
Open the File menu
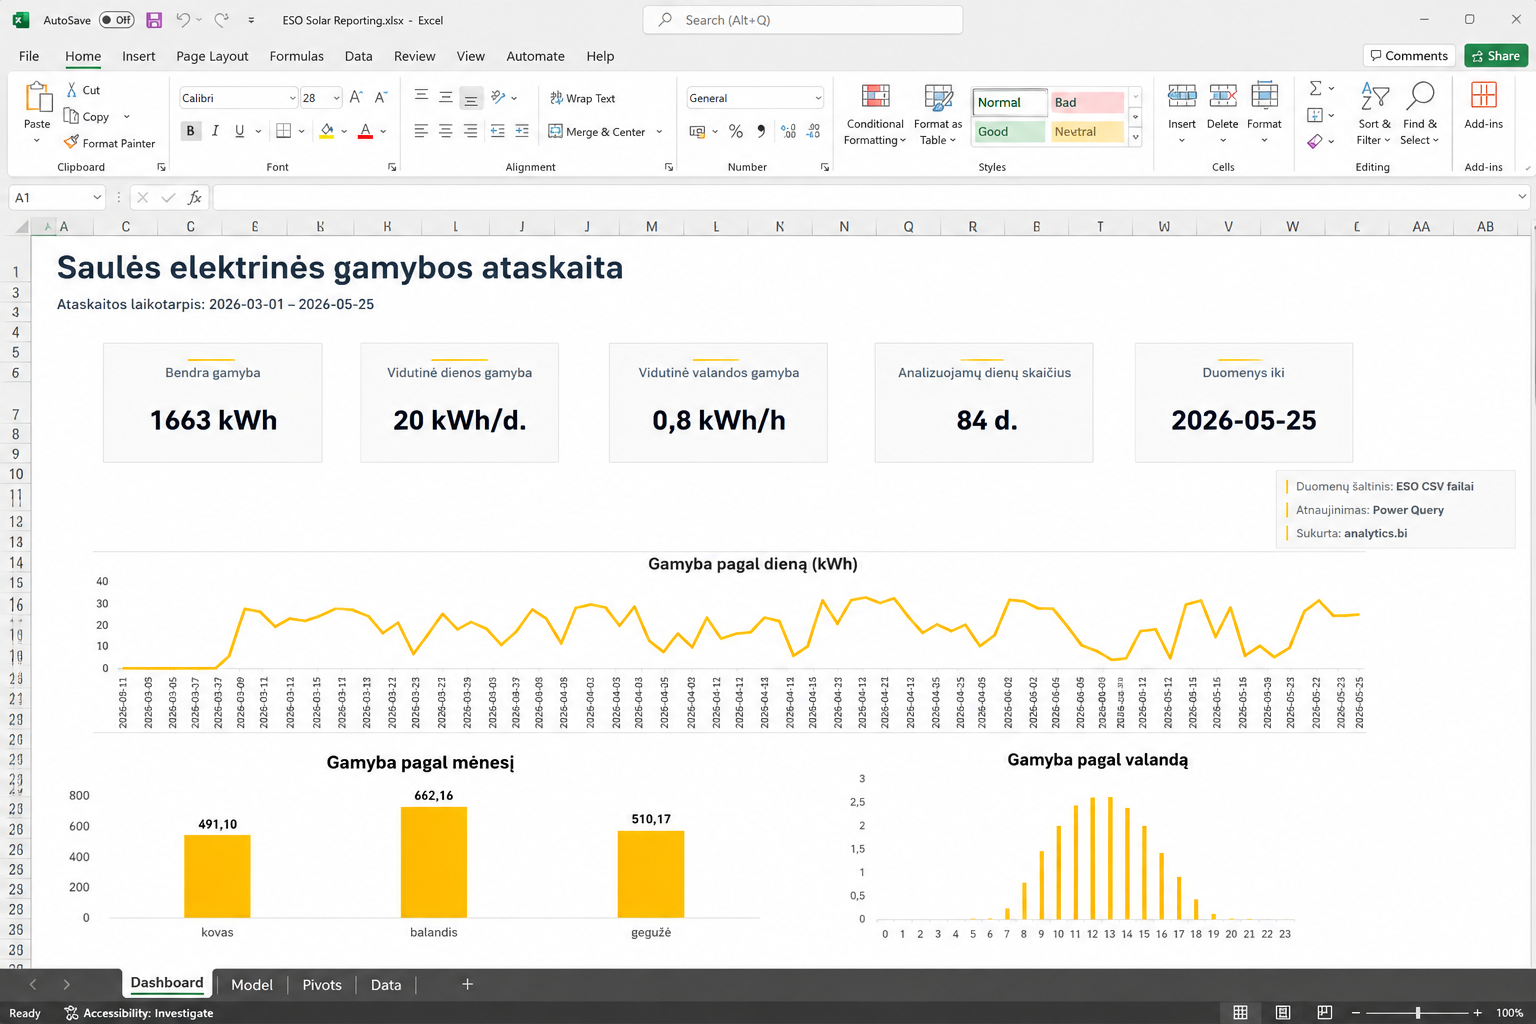29,56
